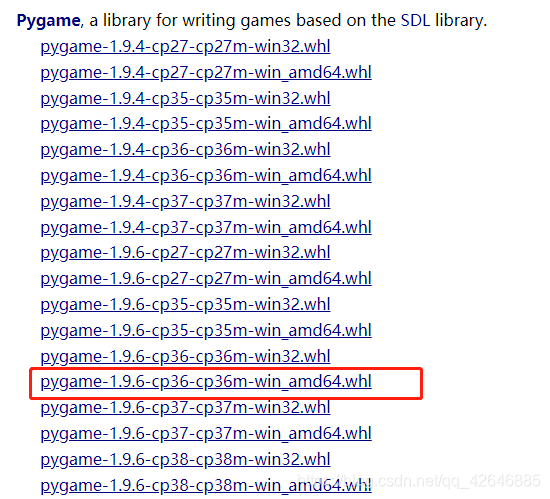550x499 pixels.
Task: Download pygame-1.9.6-cp36-cp36m-win_amd64.whl wheel
Action: point(206,382)
